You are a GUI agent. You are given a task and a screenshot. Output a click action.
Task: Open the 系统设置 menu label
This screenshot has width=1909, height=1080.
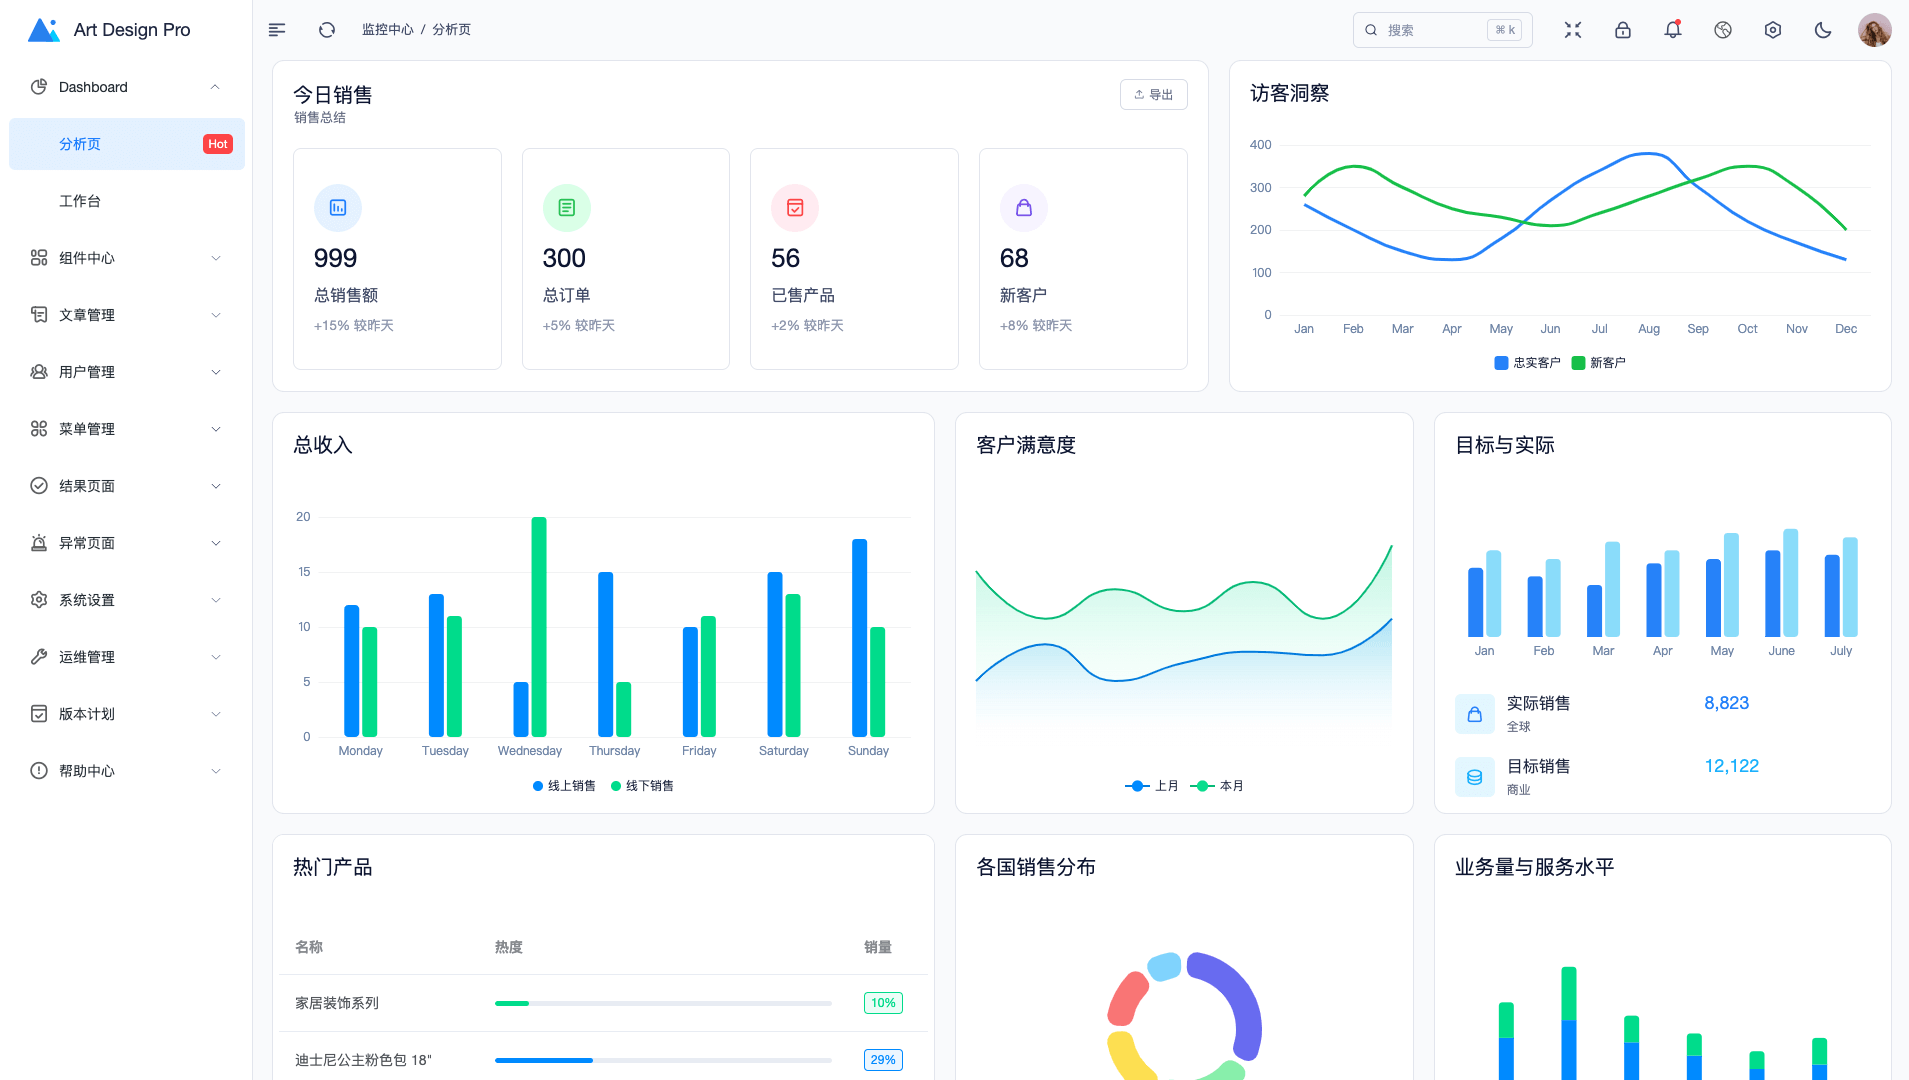(x=87, y=600)
